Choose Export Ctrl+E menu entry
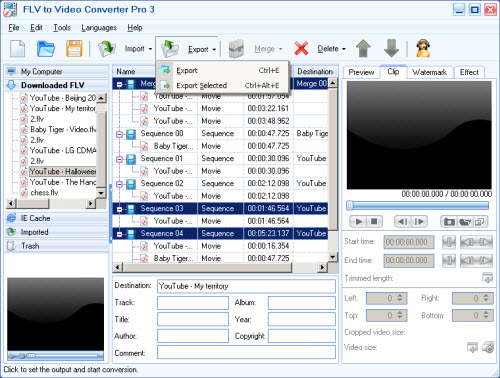This screenshot has width=500, height=378. point(222,70)
